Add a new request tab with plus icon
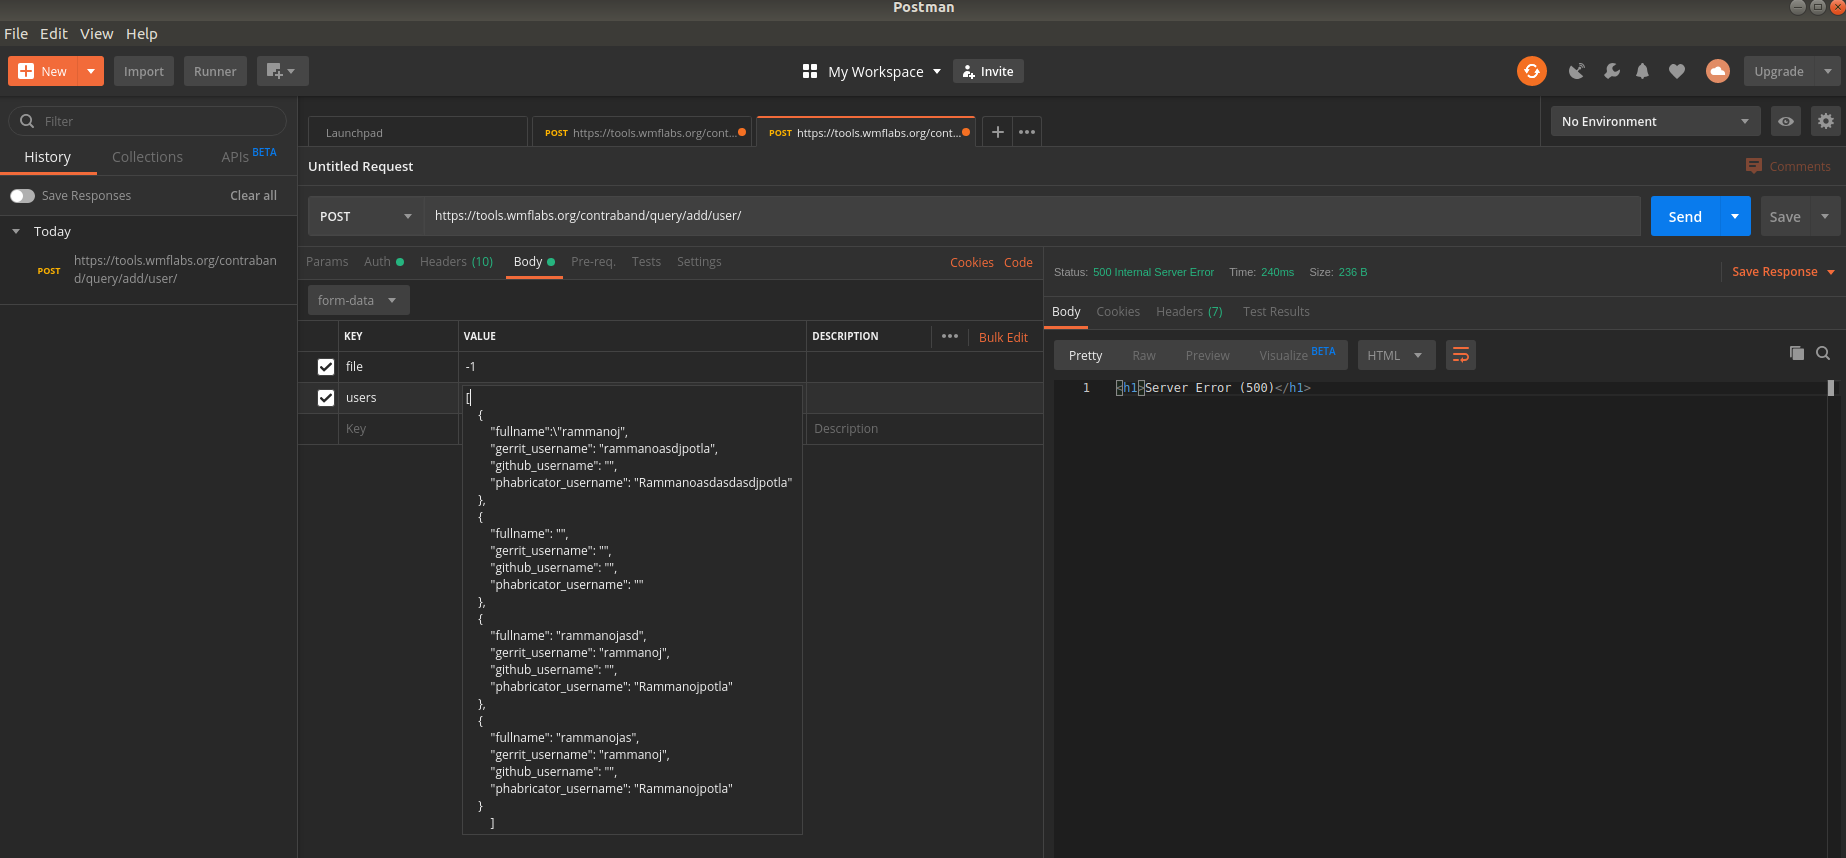This screenshot has width=1846, height=858. [x=997, y=132]
